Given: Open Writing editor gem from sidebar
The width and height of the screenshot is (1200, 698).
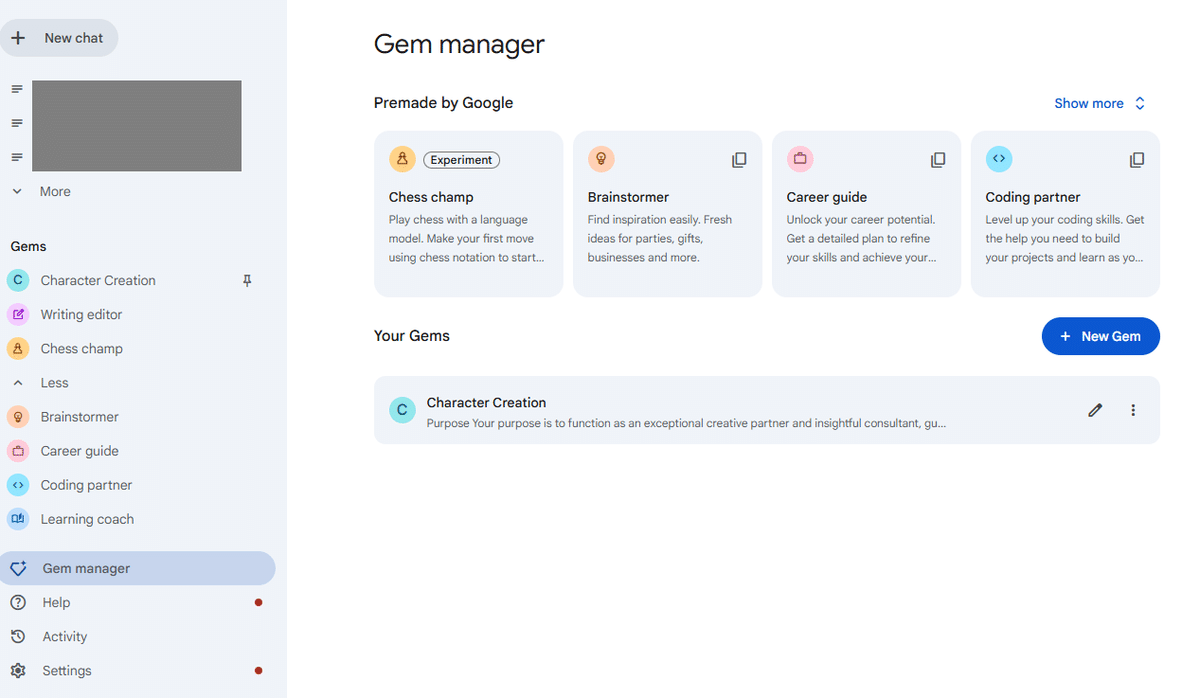Looking at the screenshot, I should coord(81,315).
